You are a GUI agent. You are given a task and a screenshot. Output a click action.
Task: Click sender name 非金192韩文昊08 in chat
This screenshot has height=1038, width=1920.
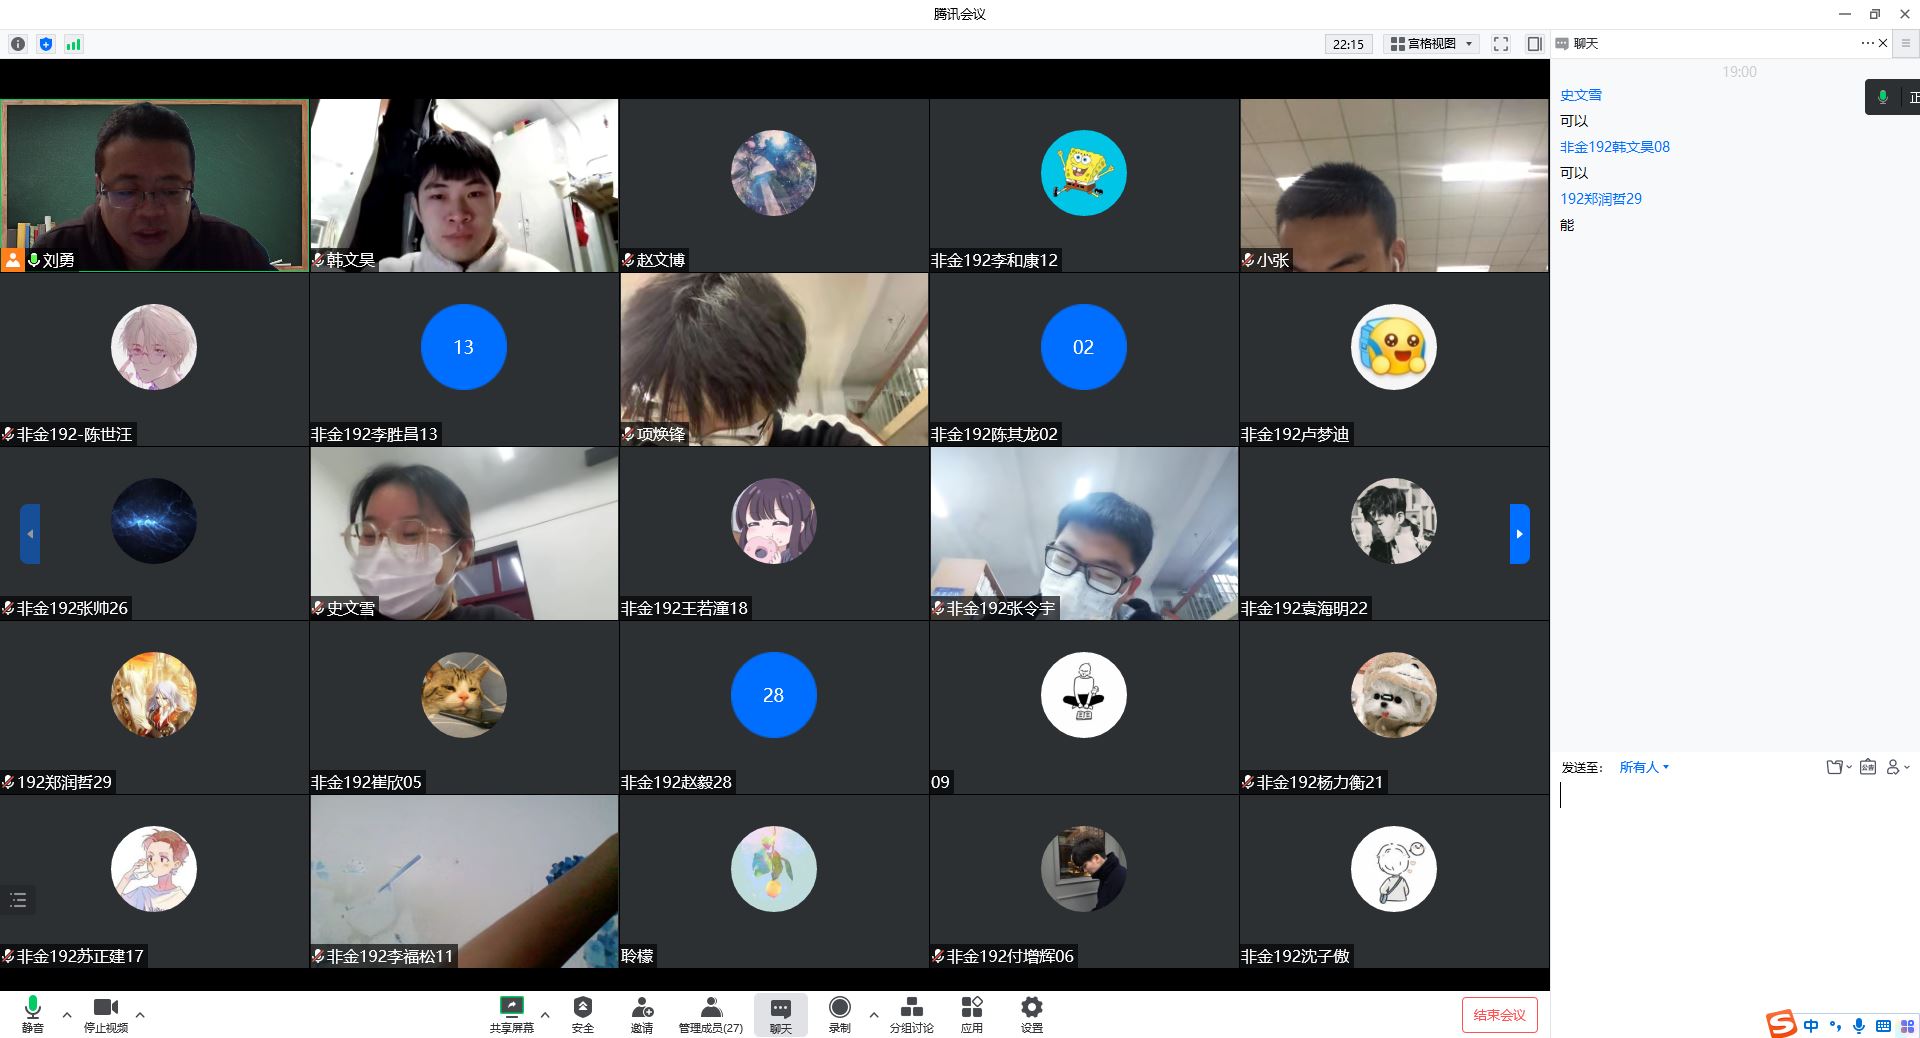pos(1614,147)
